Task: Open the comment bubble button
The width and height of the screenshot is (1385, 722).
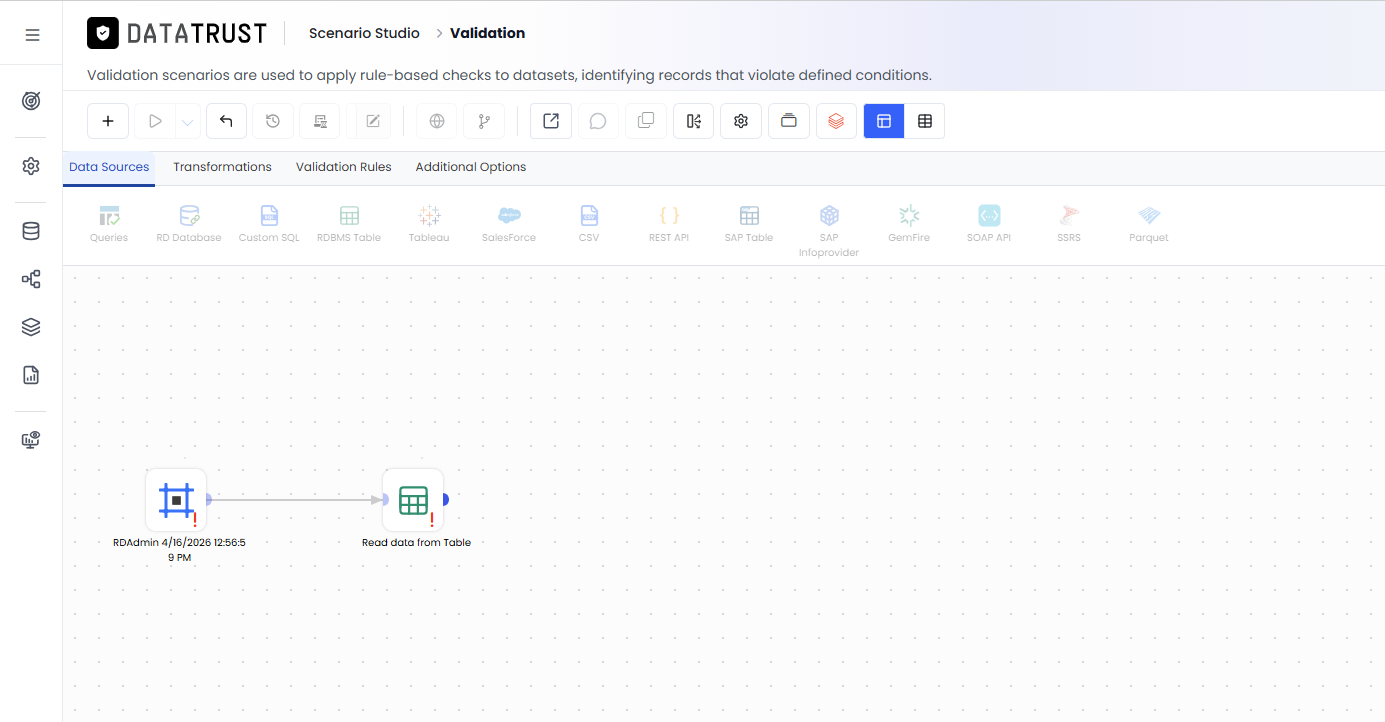Action: pos(598,121)
